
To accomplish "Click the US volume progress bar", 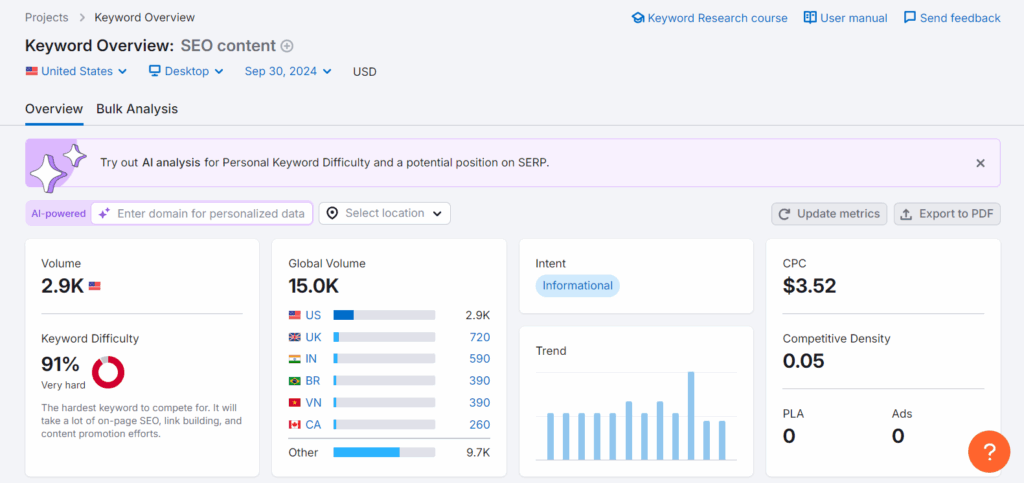I will click(384, 315).
